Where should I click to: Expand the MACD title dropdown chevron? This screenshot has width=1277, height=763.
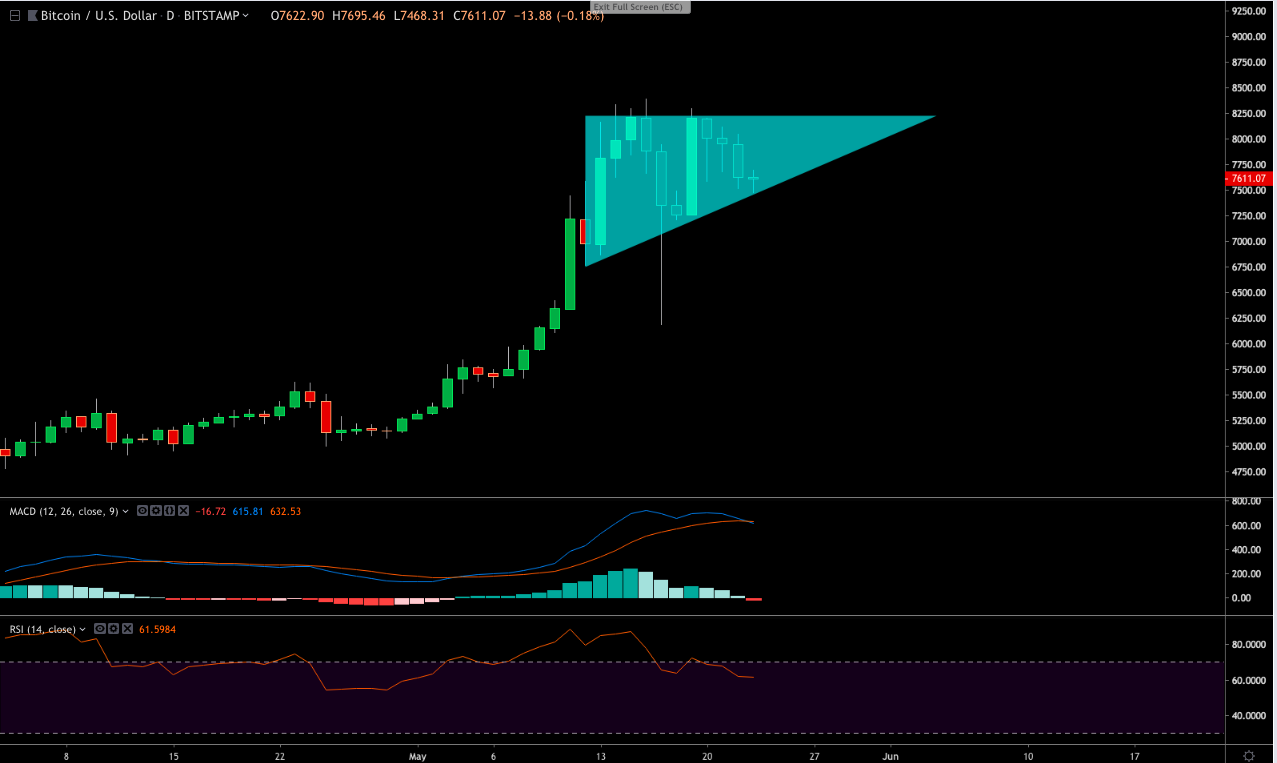click(124, 511)
